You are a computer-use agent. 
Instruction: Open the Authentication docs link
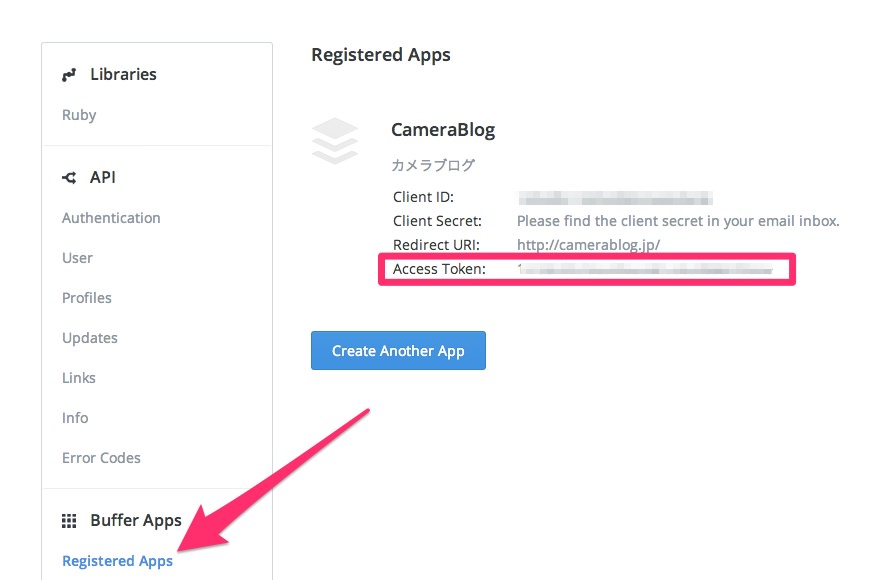pyautogui.click(x=111, y=218)
